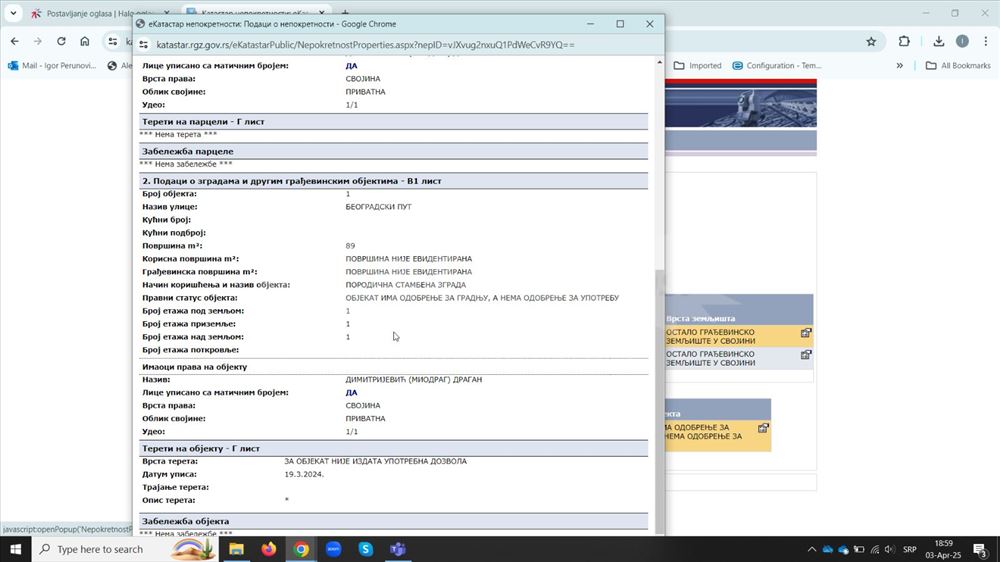The image size is (1000, 562).
Task: Click the date 19.3.2024.
Action: 304,475
